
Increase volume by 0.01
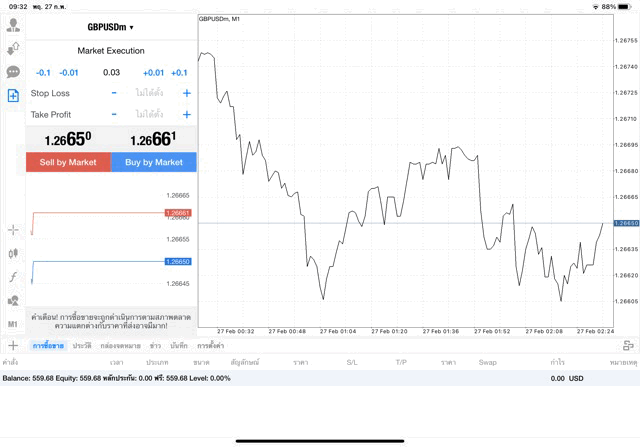tap(153, 72)
